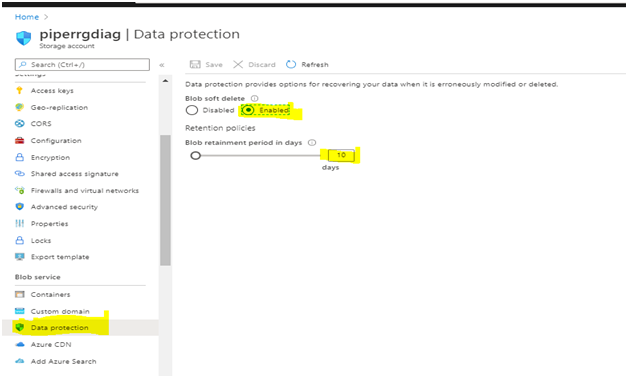Click the Export template monitor icon

click(19, 257)
